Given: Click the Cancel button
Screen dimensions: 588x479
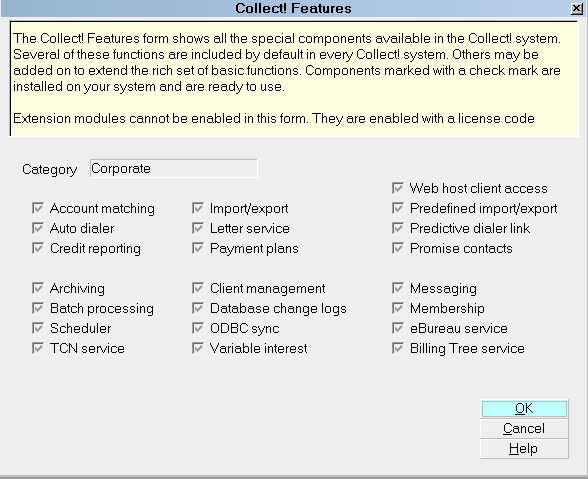Looking at the screenshot, I should (x=524, y=428).
